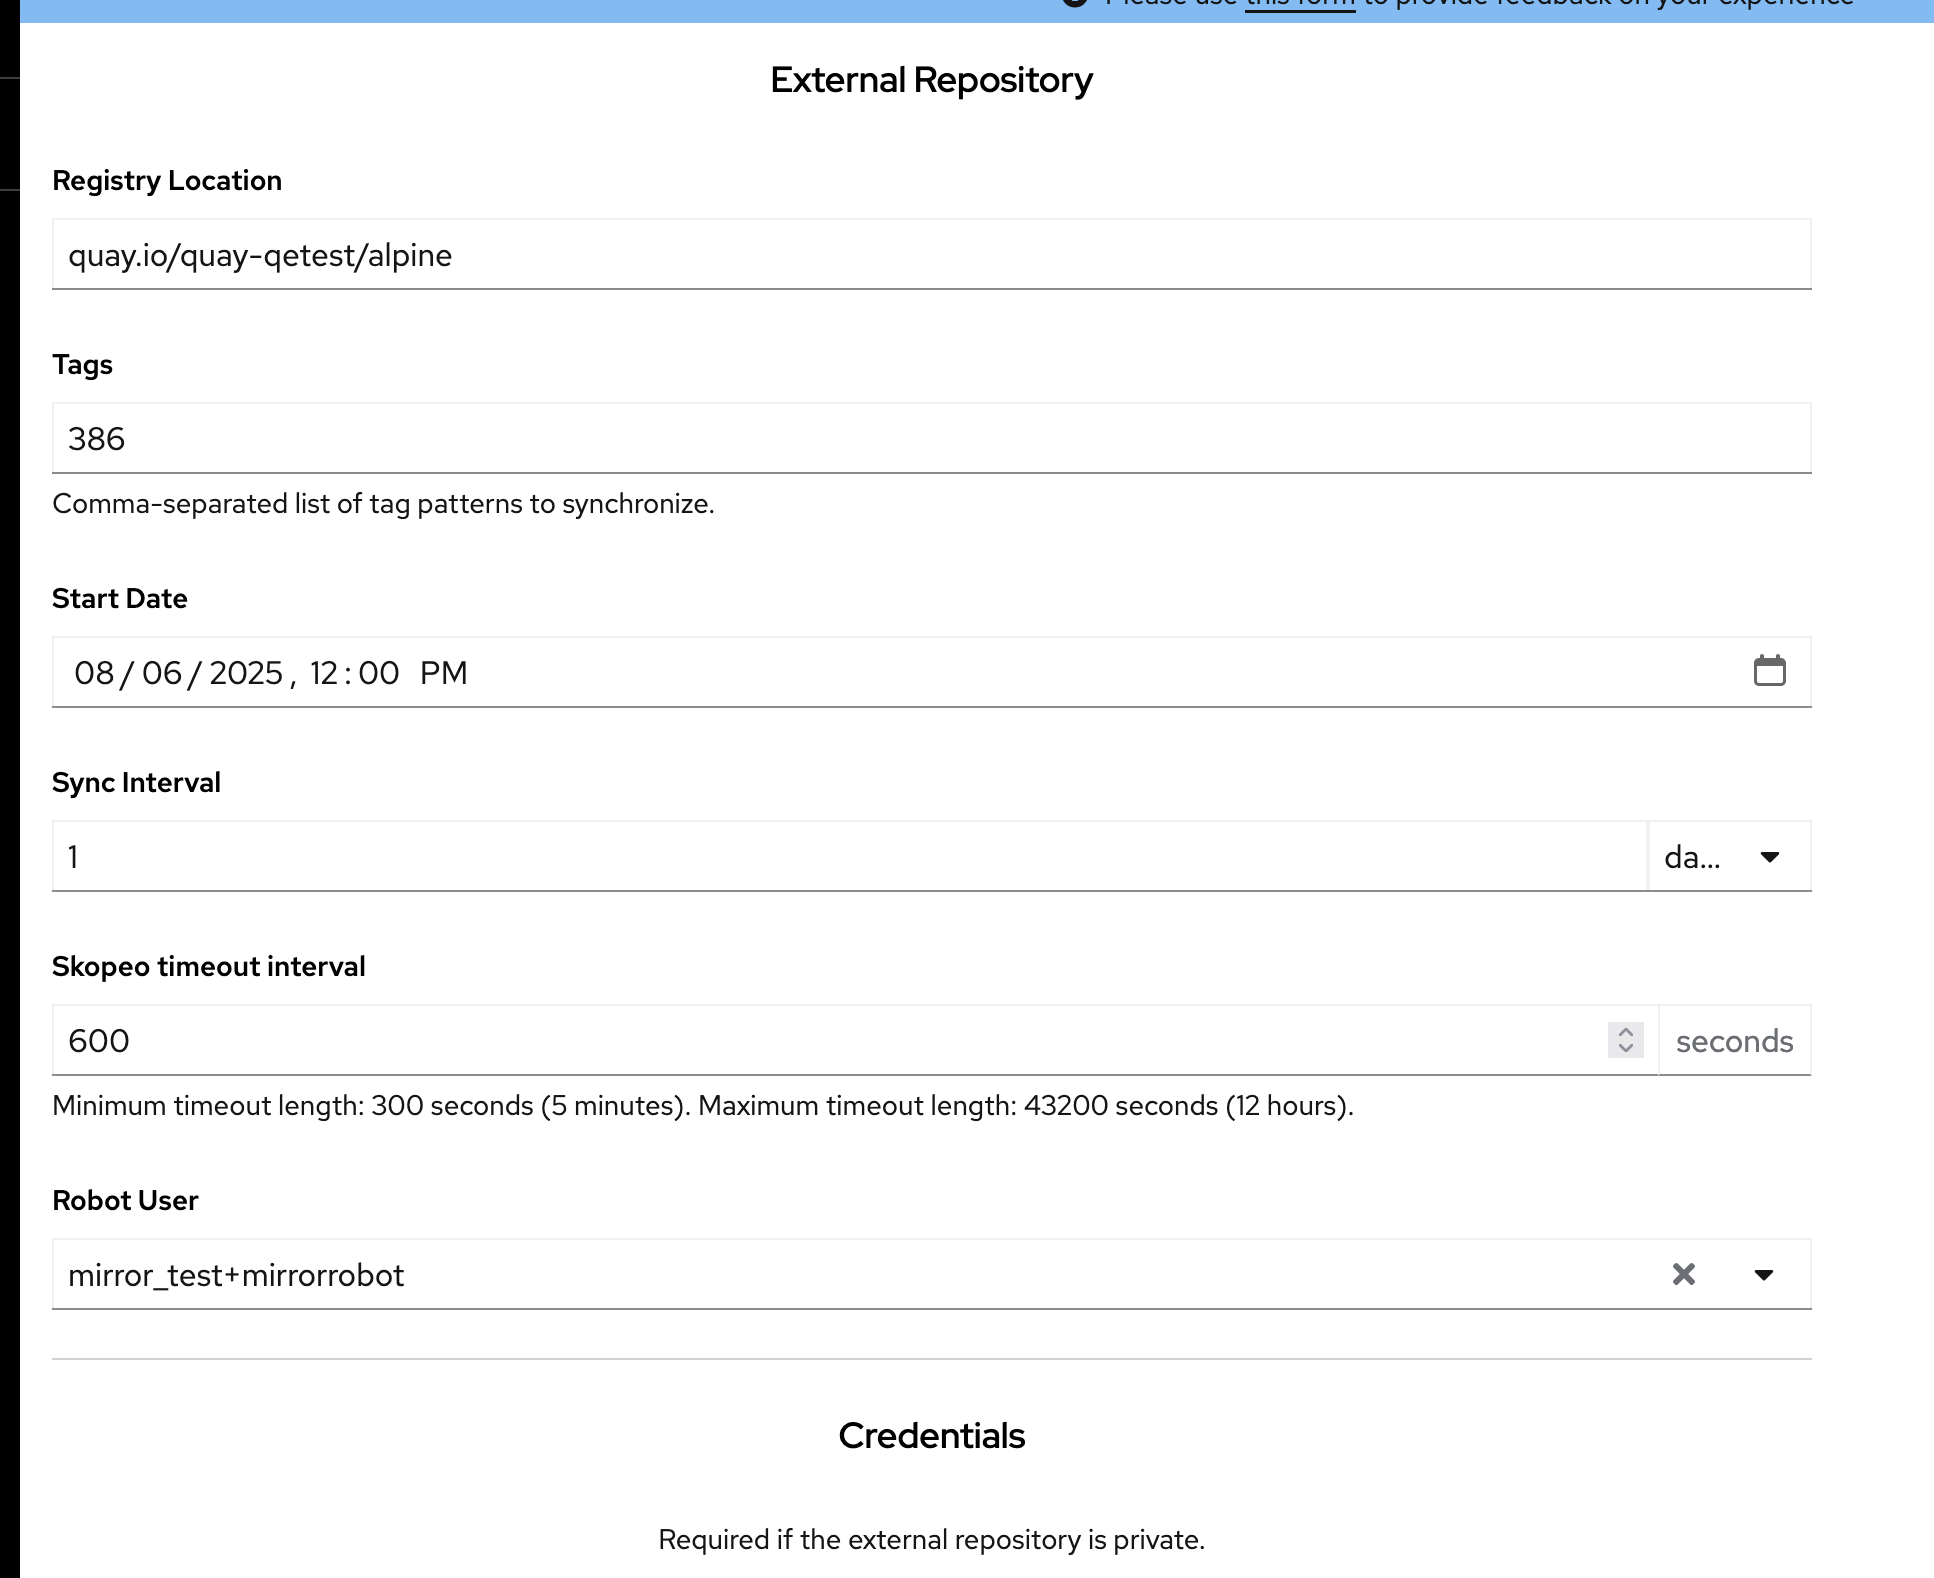Select the month segment in Start Date

94,673
